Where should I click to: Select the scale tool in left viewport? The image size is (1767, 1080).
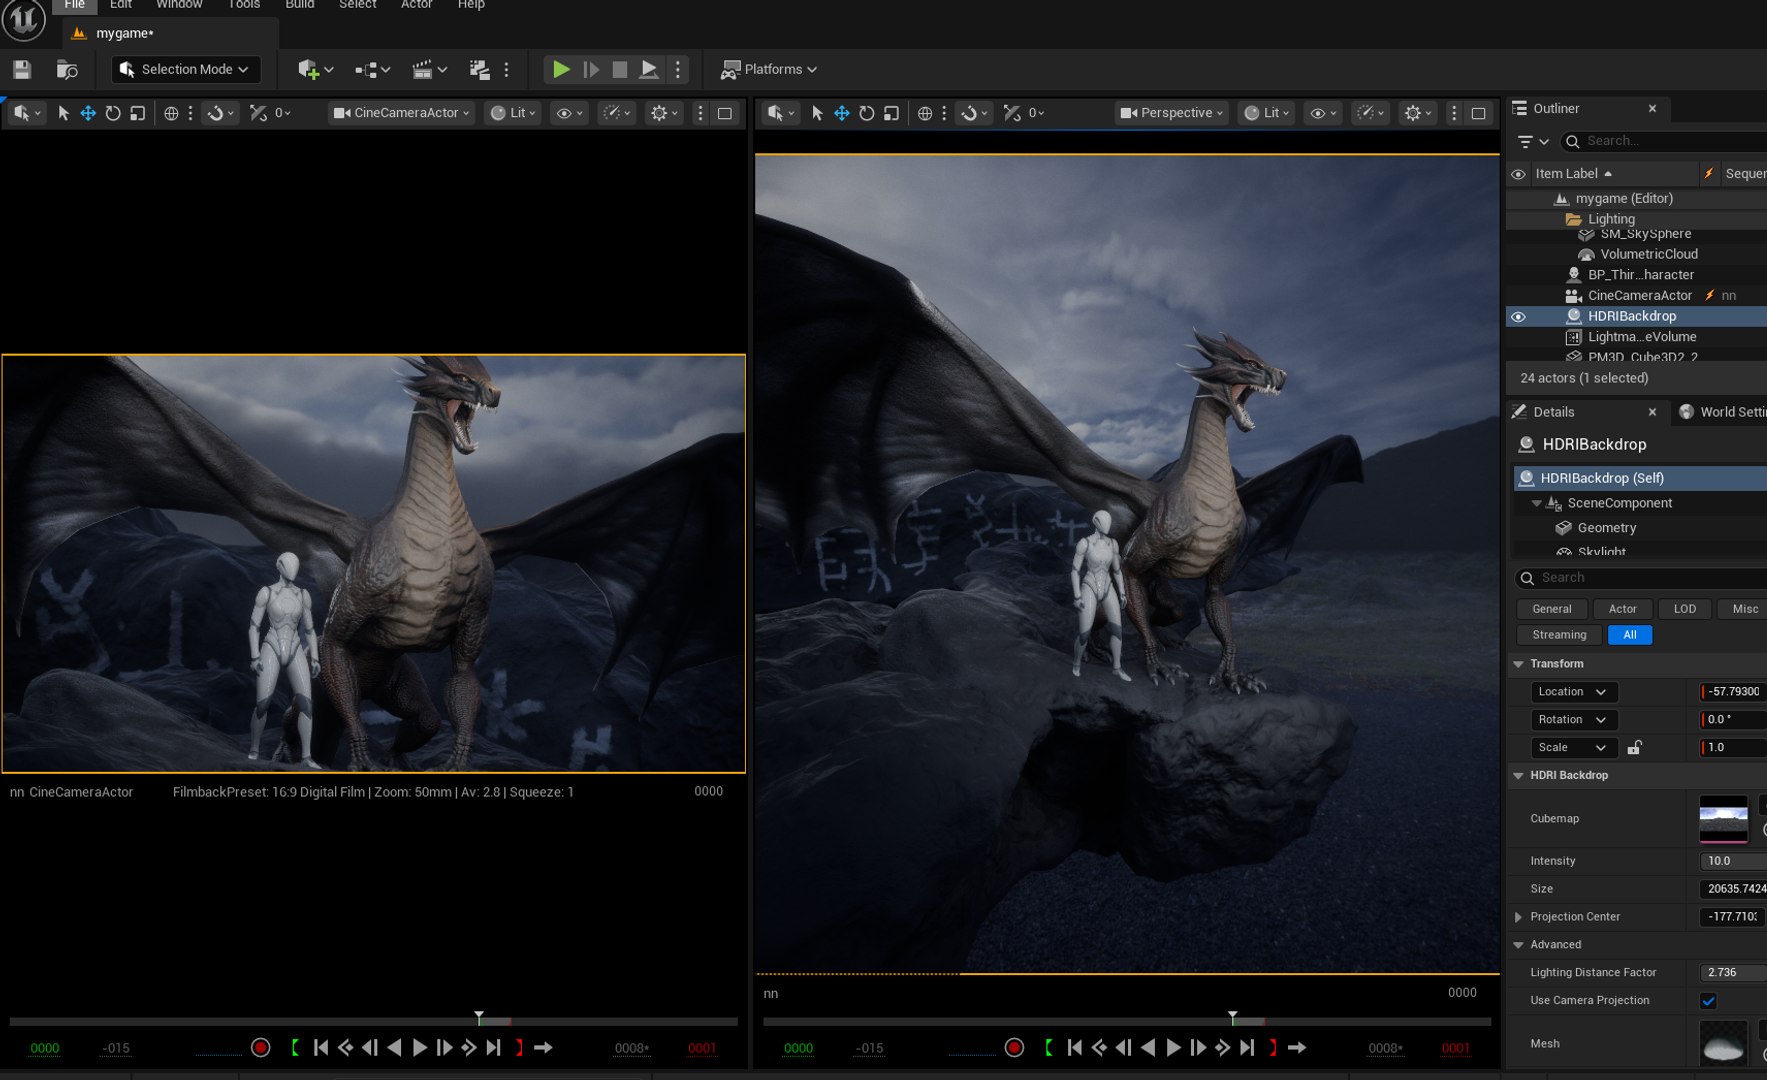[x=138, y=113]
